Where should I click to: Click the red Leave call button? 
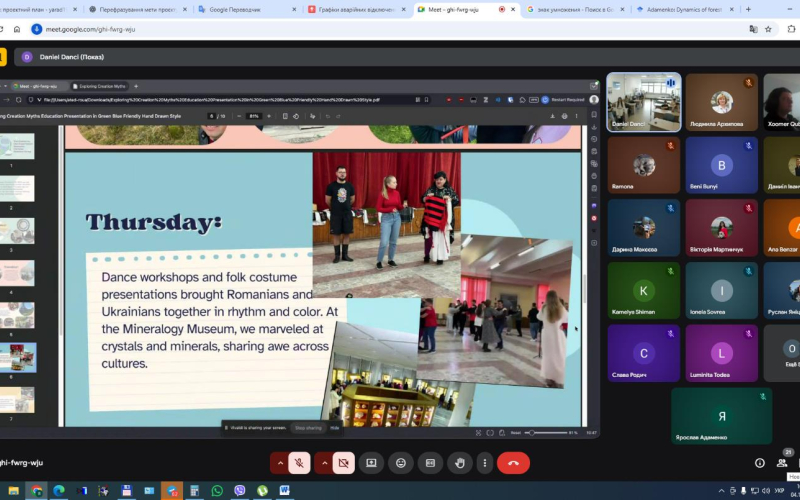513,463
